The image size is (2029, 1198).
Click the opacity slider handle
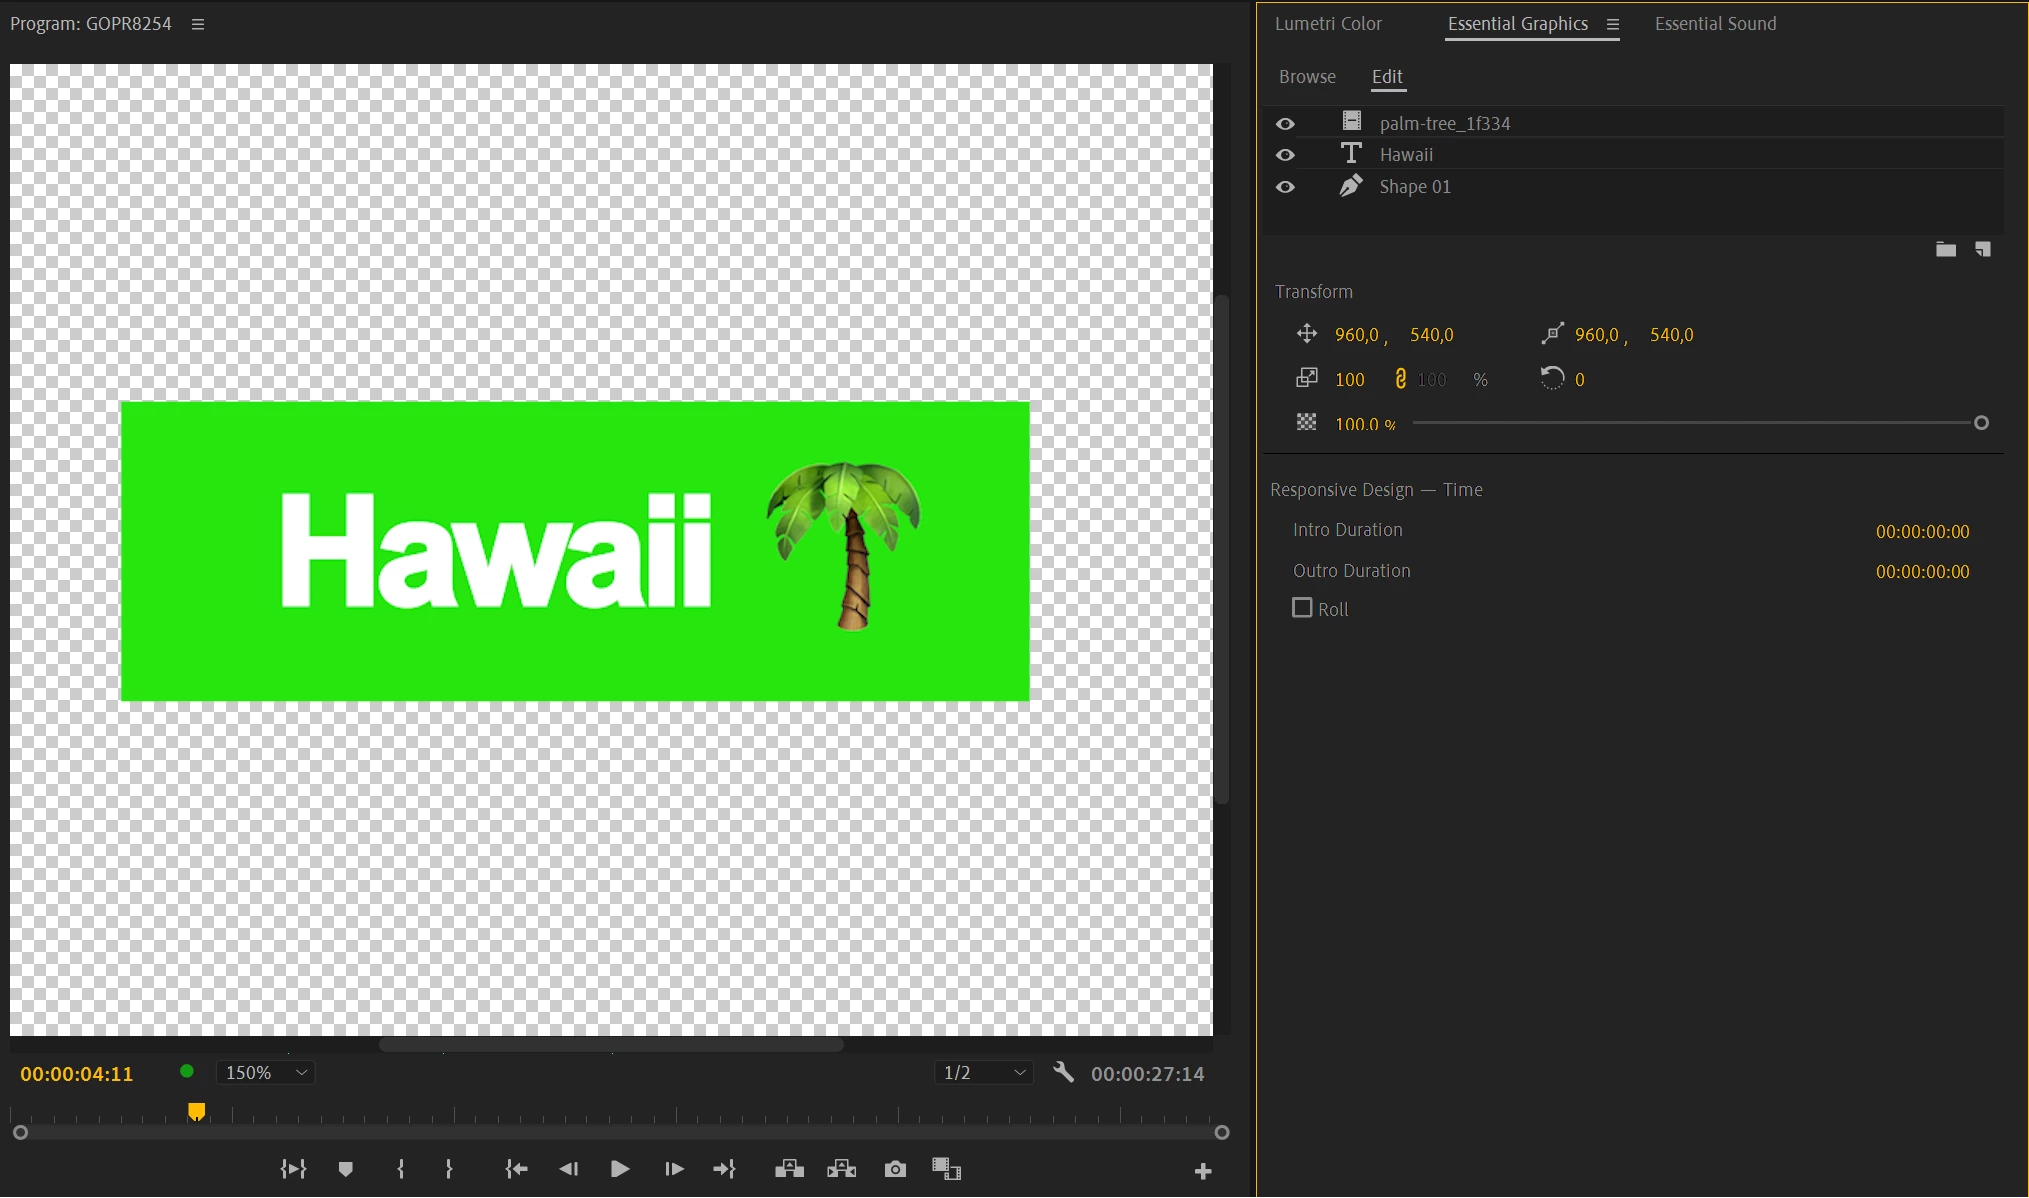[x=1980, y=423]
